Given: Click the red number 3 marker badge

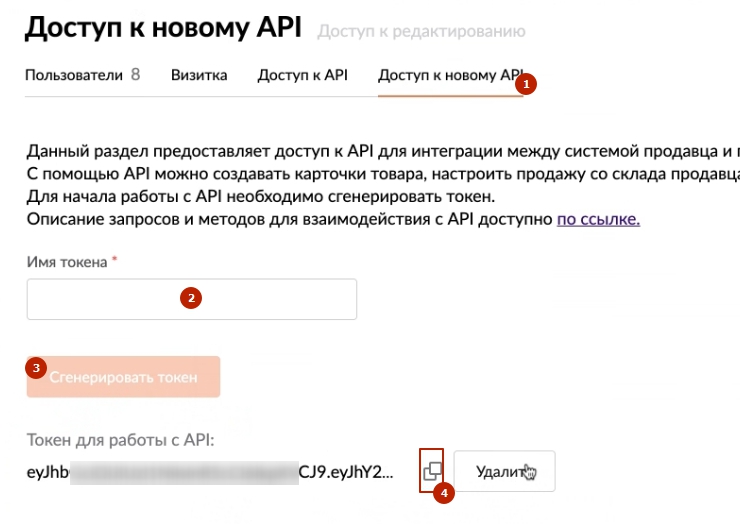Looking at the screenshot, I should tap(37, 369).
